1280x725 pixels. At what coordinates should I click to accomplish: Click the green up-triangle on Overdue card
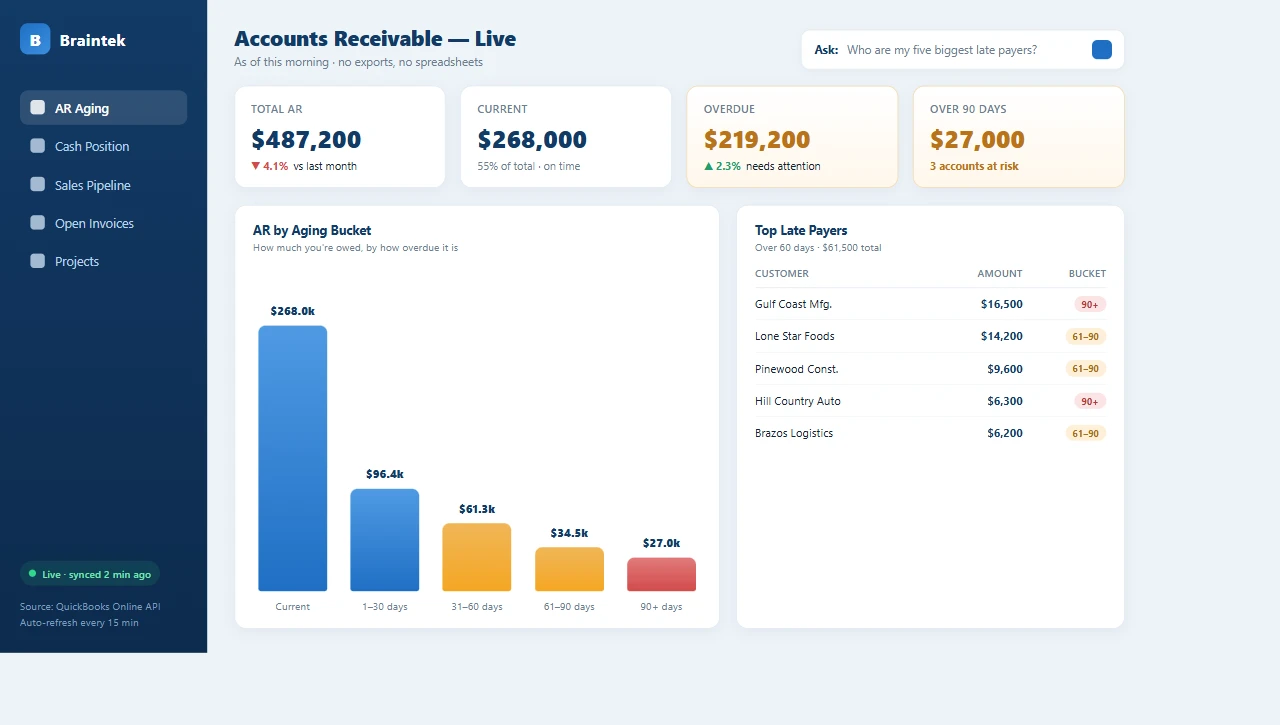pyautogui.click(x=709, y=166)
